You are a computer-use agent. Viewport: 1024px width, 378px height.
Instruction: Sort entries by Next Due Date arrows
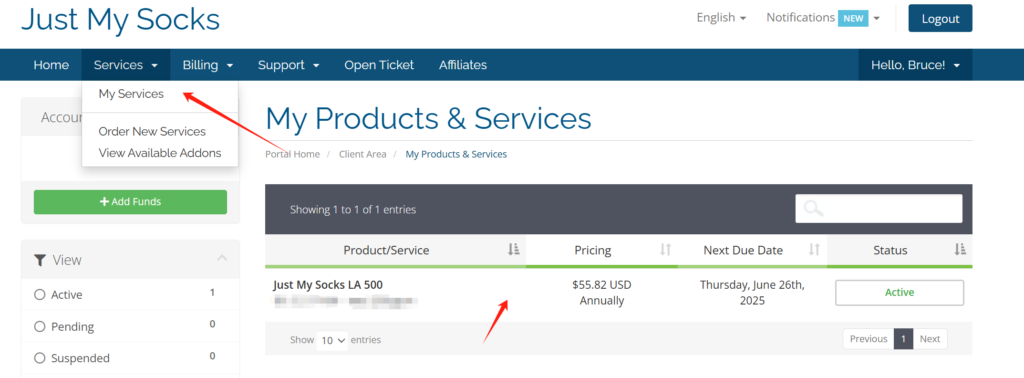pos(814,249)
